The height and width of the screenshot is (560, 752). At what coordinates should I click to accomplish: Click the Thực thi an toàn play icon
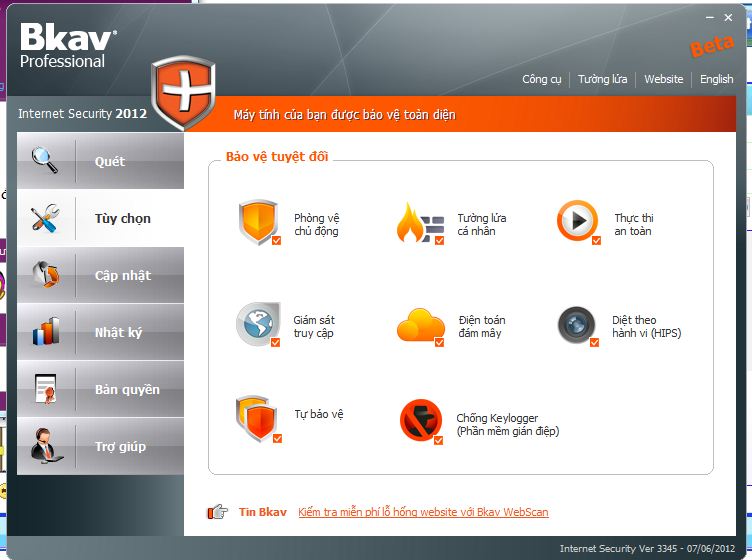click(577, 221)
